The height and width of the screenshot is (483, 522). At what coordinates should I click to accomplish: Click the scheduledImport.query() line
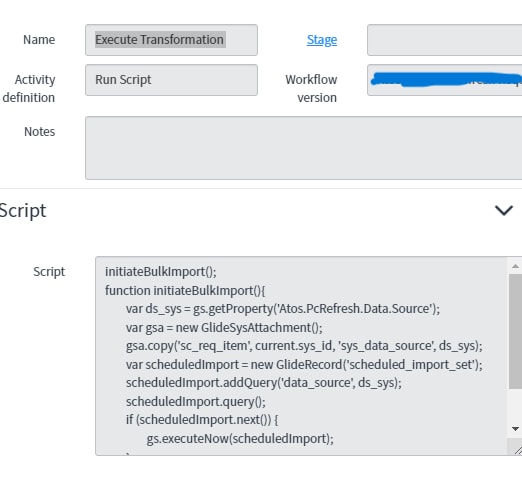click(196, 402)
